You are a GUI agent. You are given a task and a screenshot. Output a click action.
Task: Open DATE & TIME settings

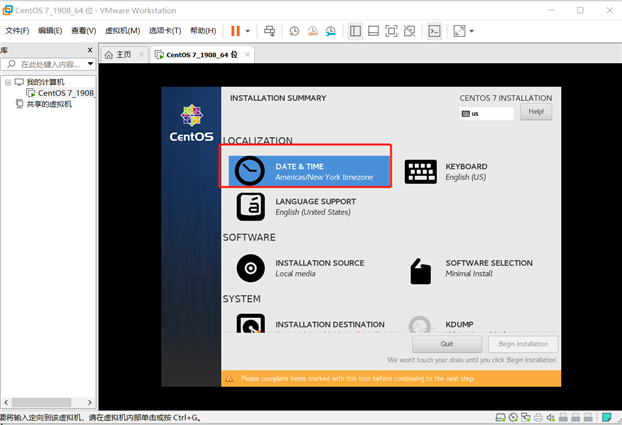coord(310,171)
